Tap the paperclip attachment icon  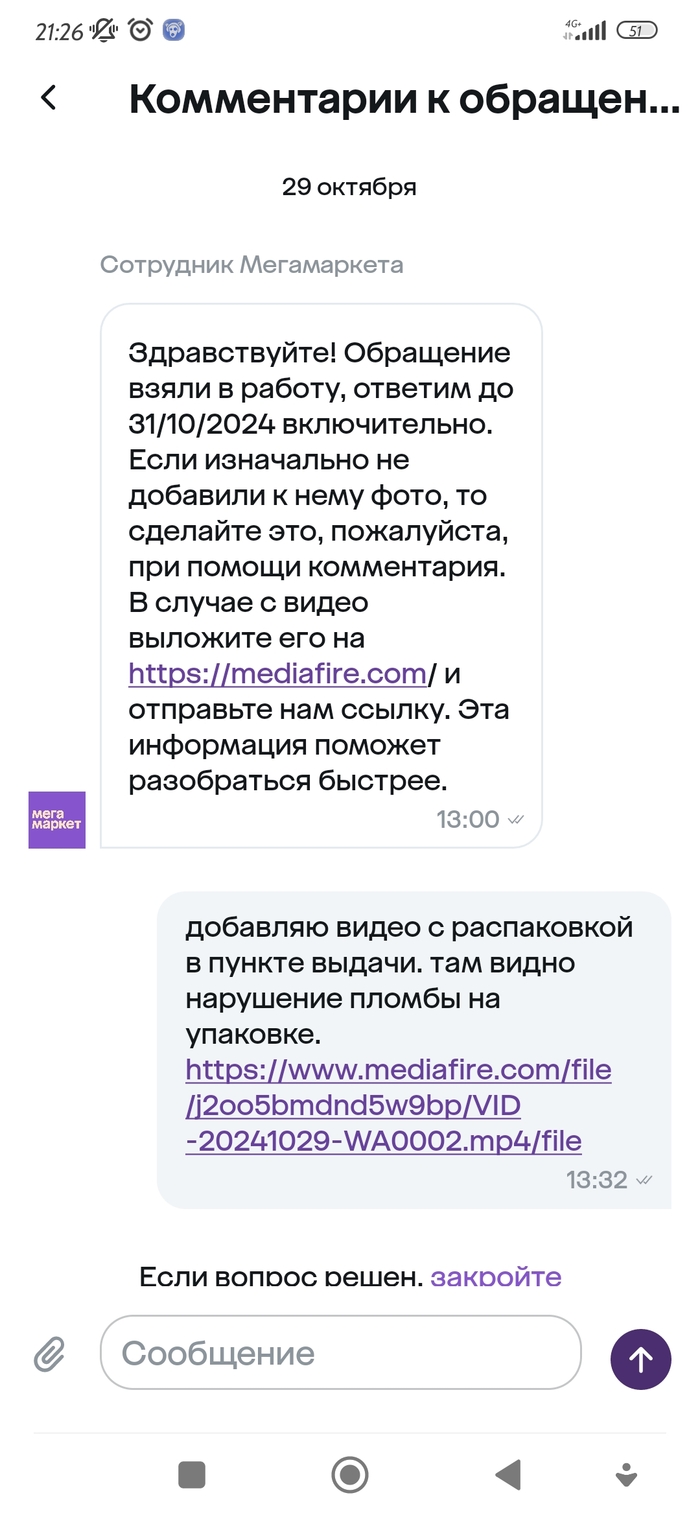click(x=49, y=1355)
